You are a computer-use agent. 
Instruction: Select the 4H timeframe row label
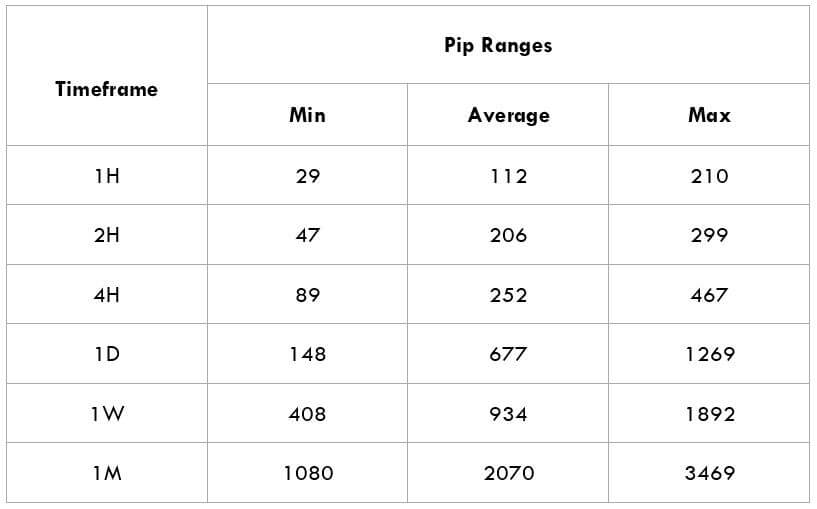[x=107, y=295]
